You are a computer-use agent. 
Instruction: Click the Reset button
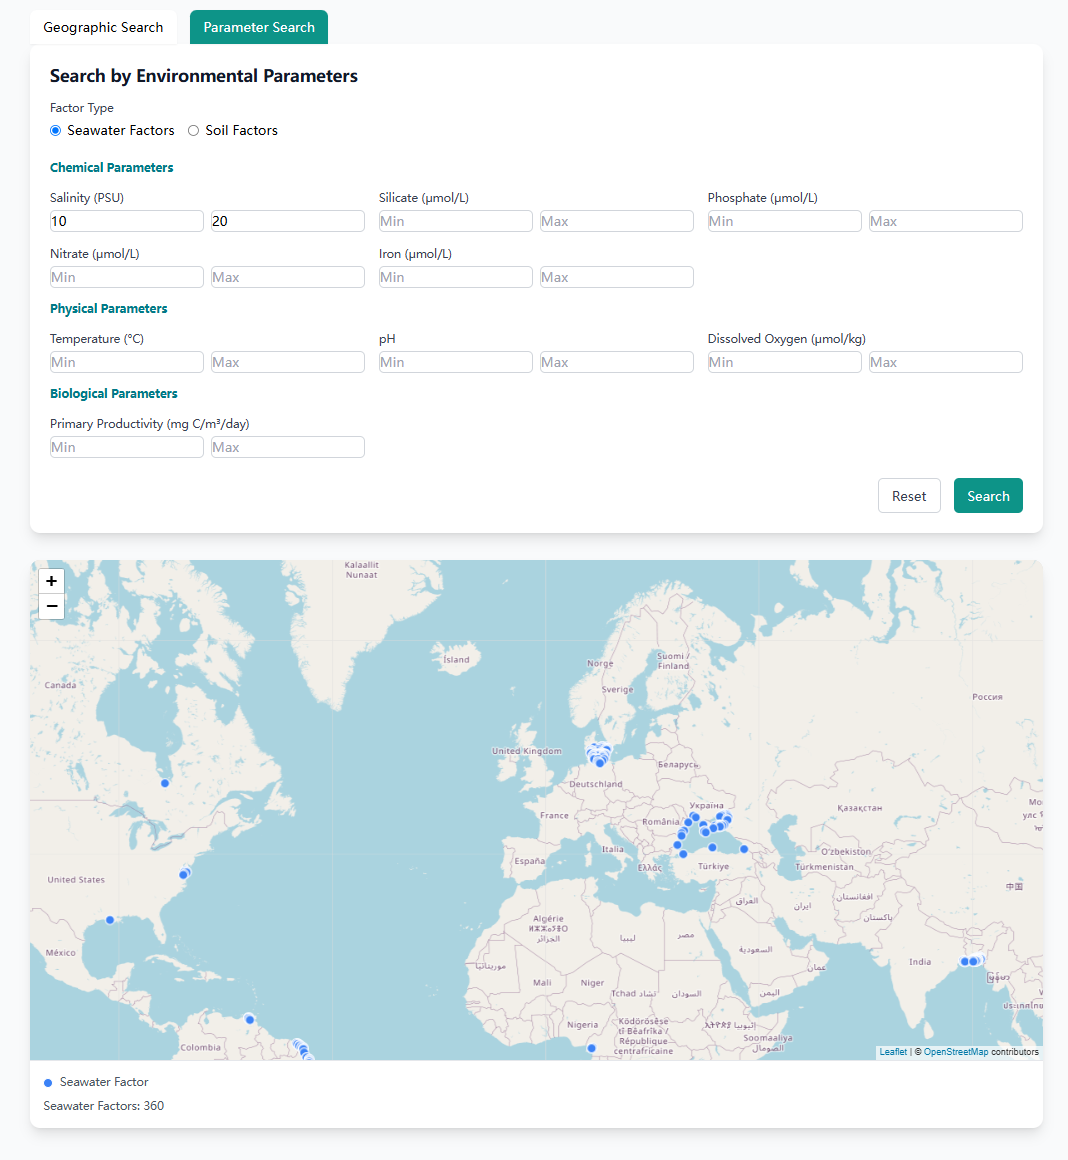click(909, 496)
